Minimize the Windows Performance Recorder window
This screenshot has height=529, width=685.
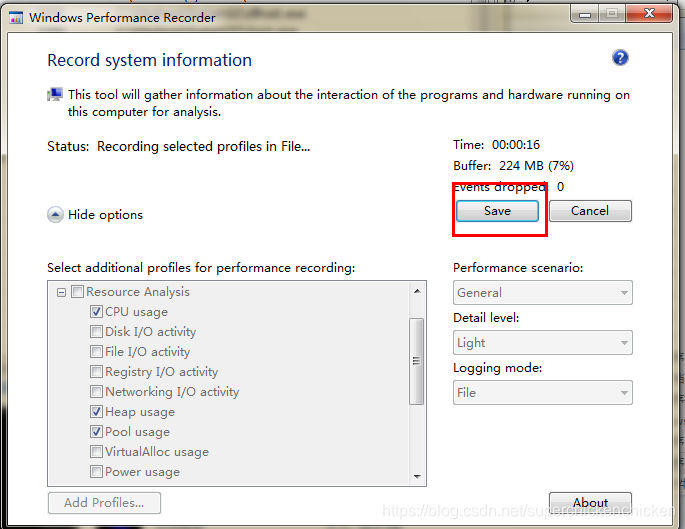(585, 15)
